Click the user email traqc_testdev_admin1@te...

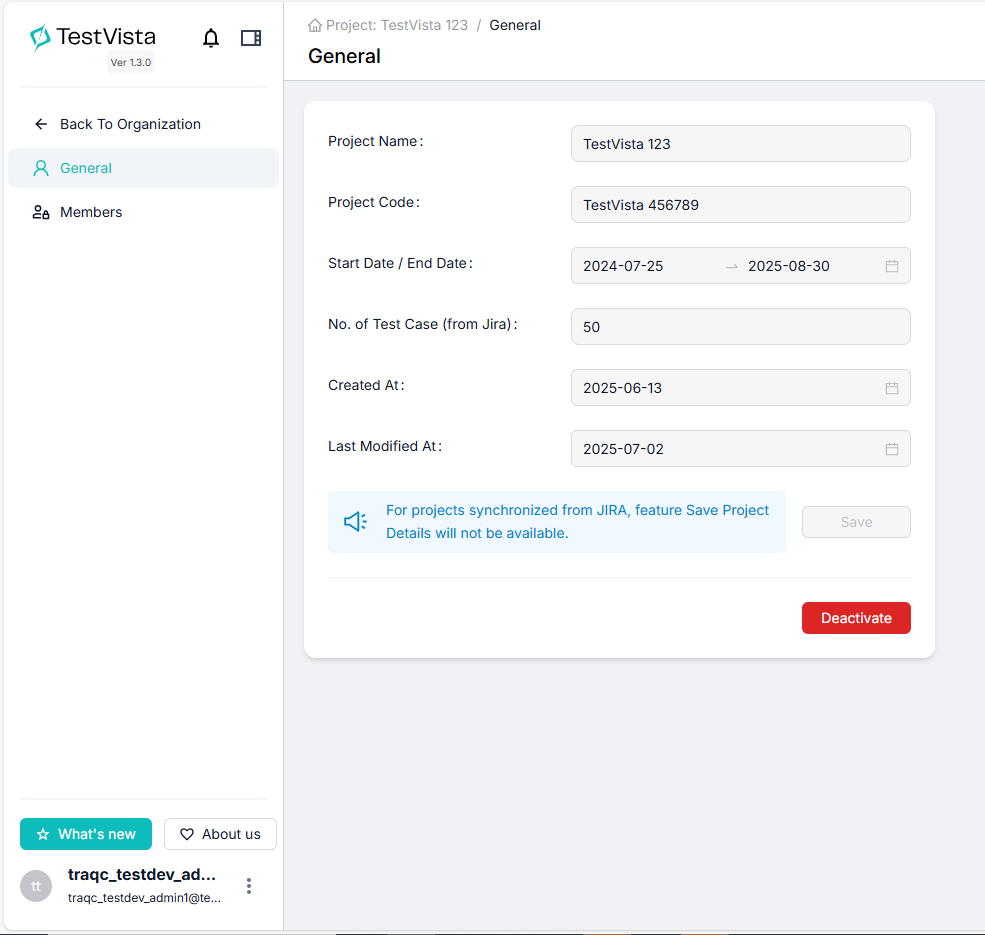[x=144, y=898]
